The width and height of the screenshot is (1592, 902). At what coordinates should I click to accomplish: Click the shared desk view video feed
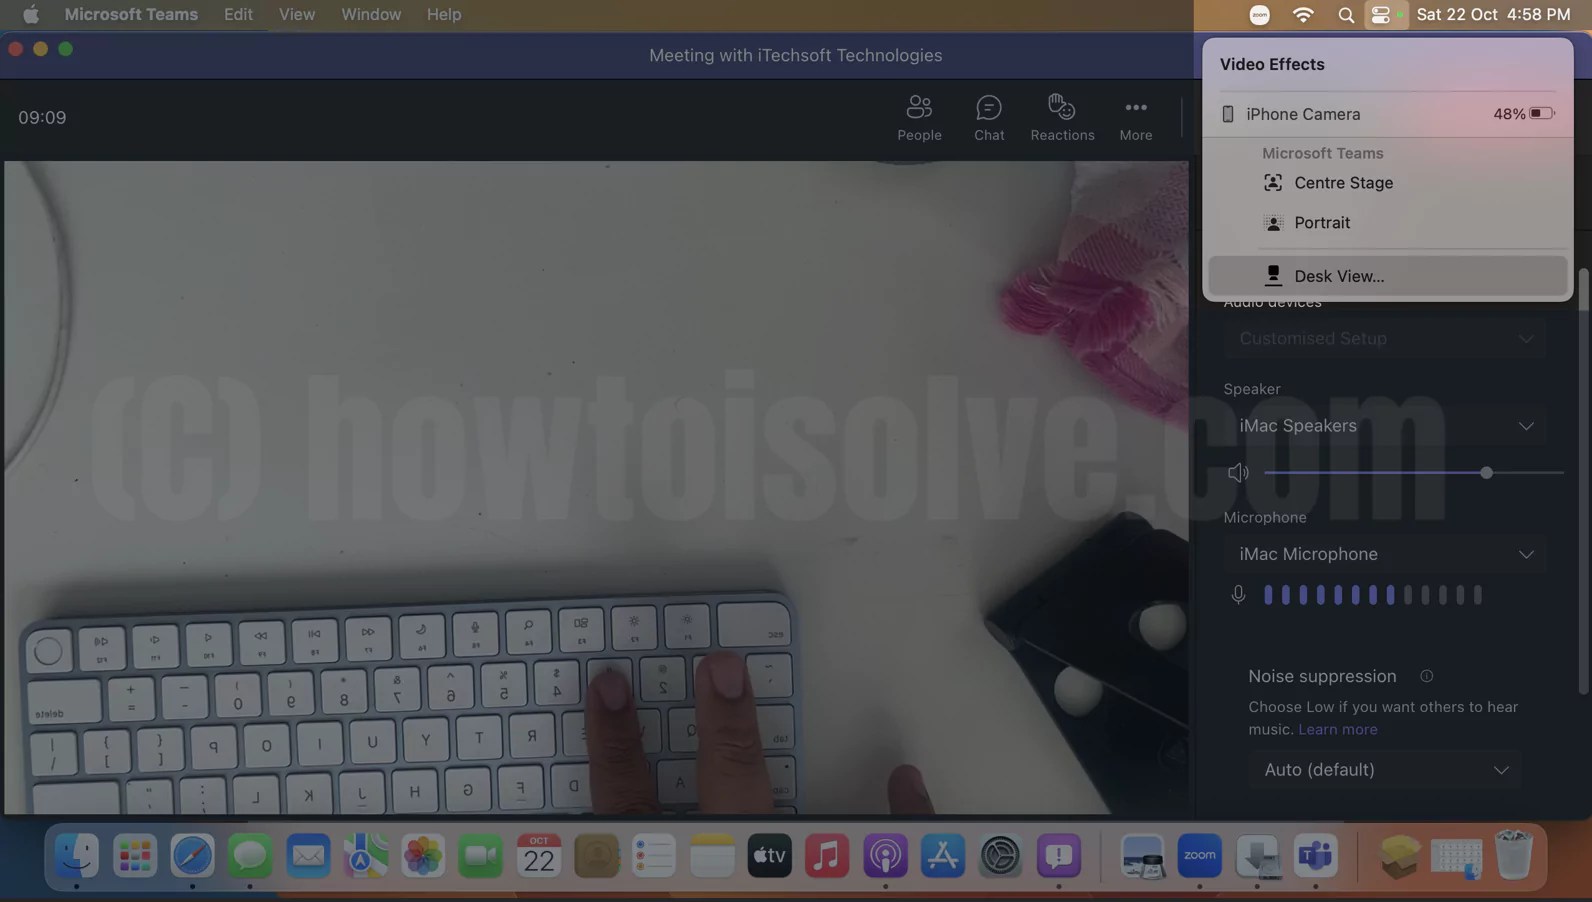click(596, 488)
